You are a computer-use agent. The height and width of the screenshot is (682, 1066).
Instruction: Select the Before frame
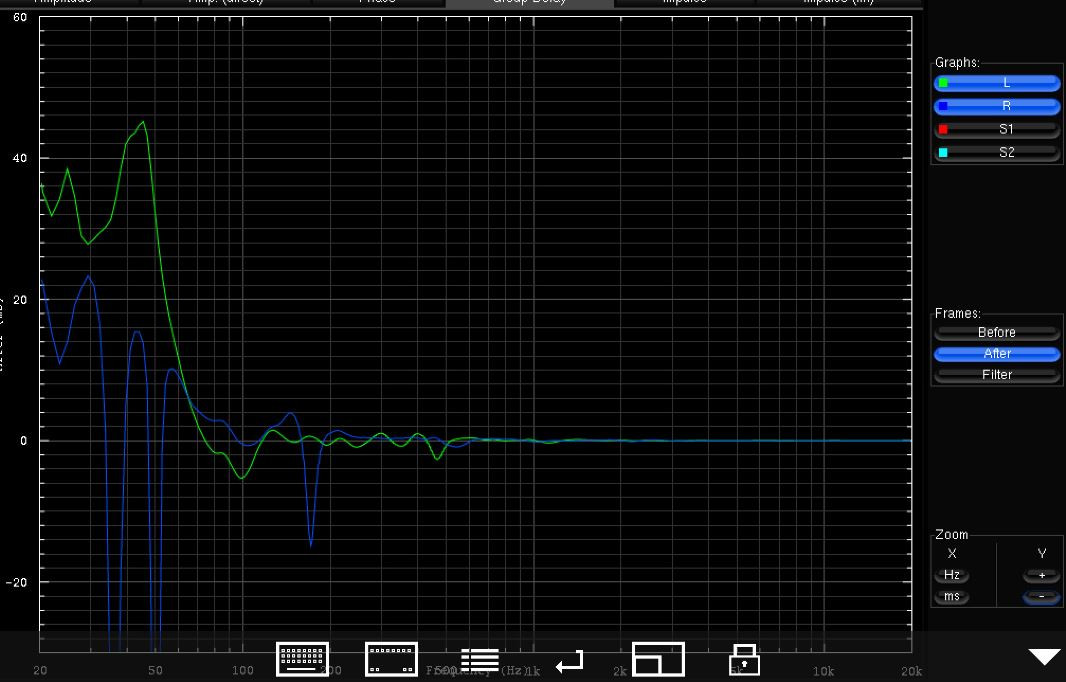pos(997,332)
